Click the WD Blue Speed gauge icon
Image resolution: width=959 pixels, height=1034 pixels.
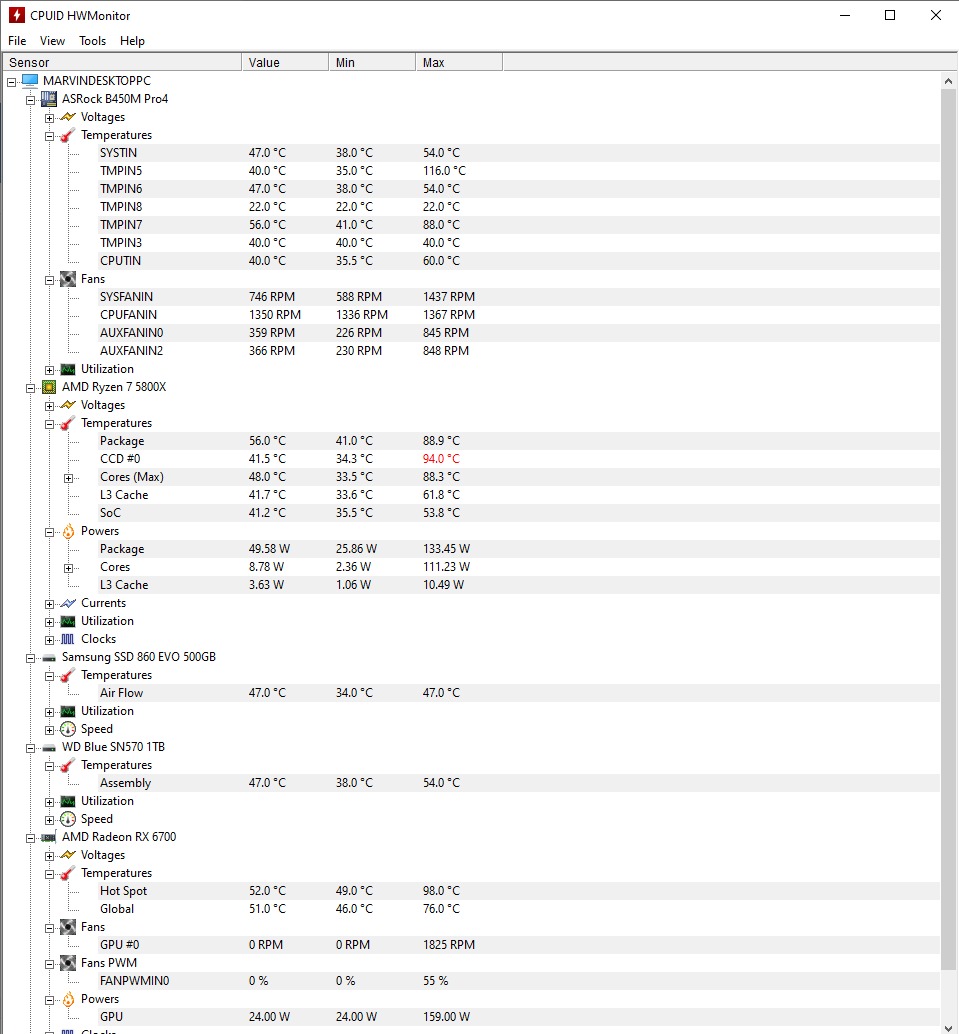tap(68, 819)
